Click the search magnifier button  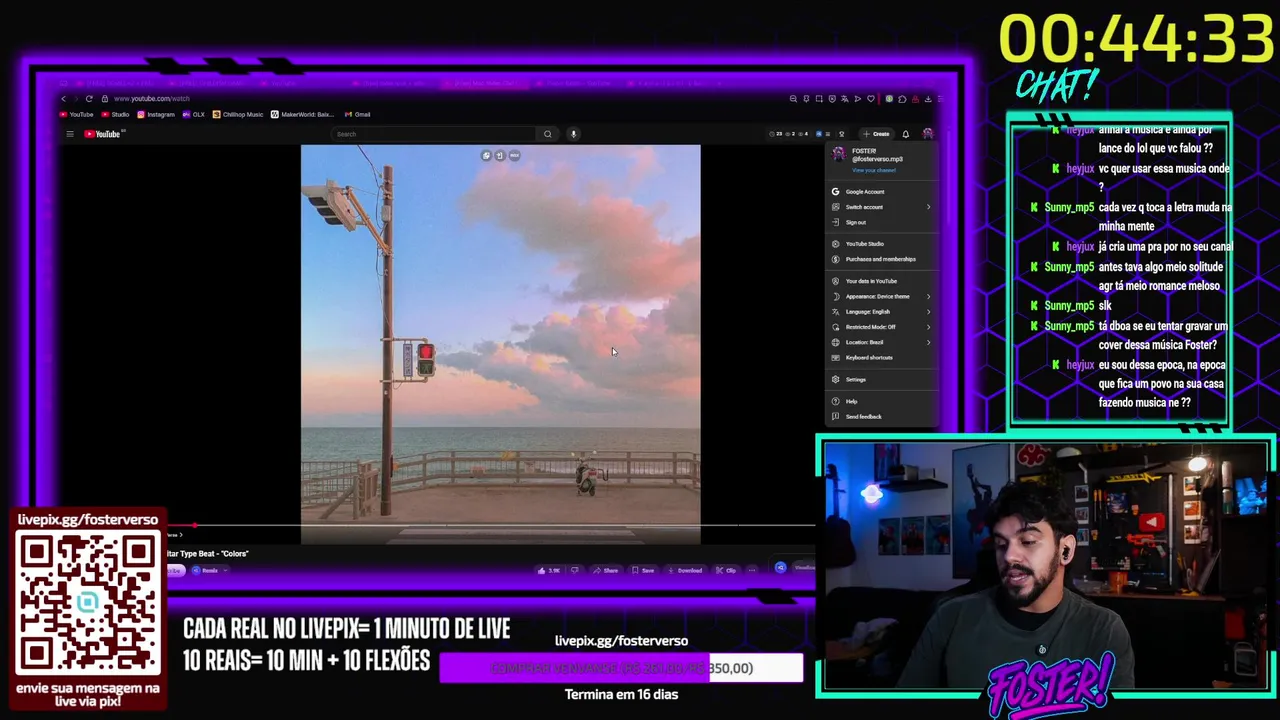coord(547,134)
